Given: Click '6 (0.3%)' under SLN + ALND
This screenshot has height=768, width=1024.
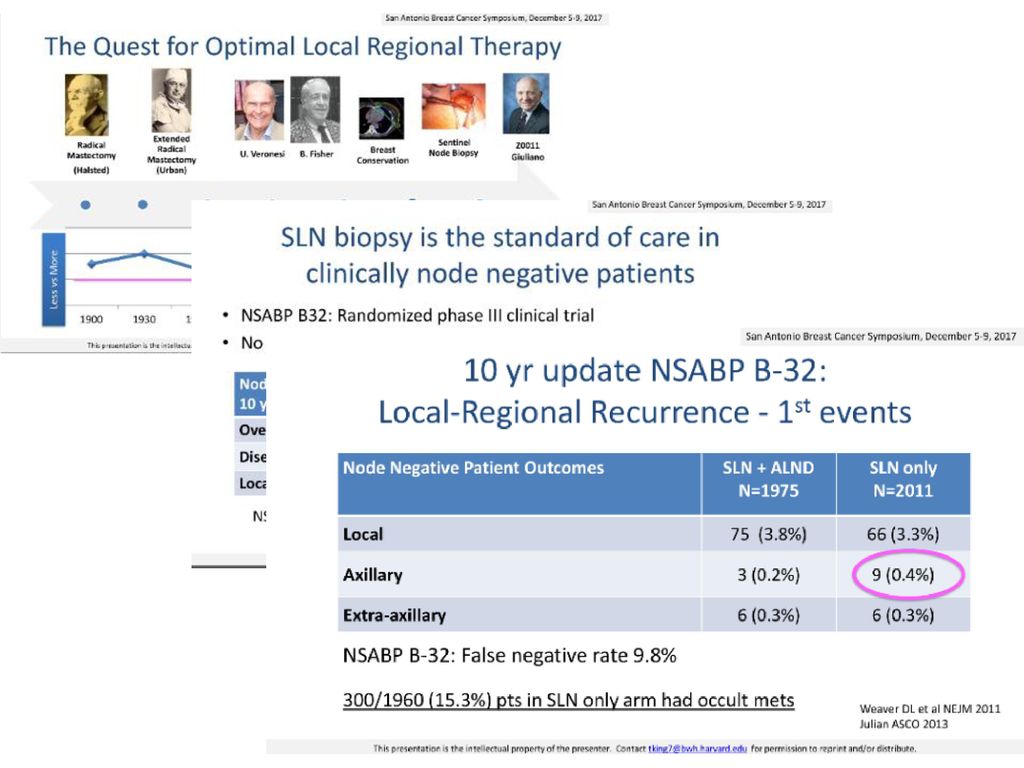Looking at the screenshot, I should [x=769, y=615].
